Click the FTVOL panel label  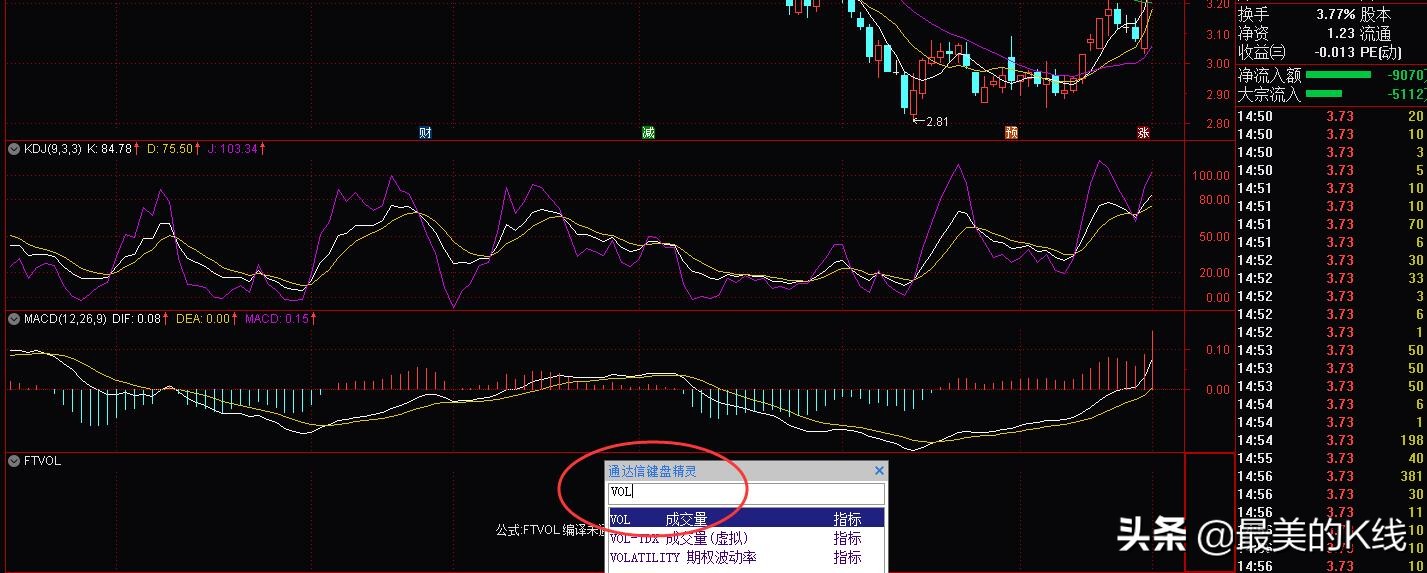pos(42,461)
